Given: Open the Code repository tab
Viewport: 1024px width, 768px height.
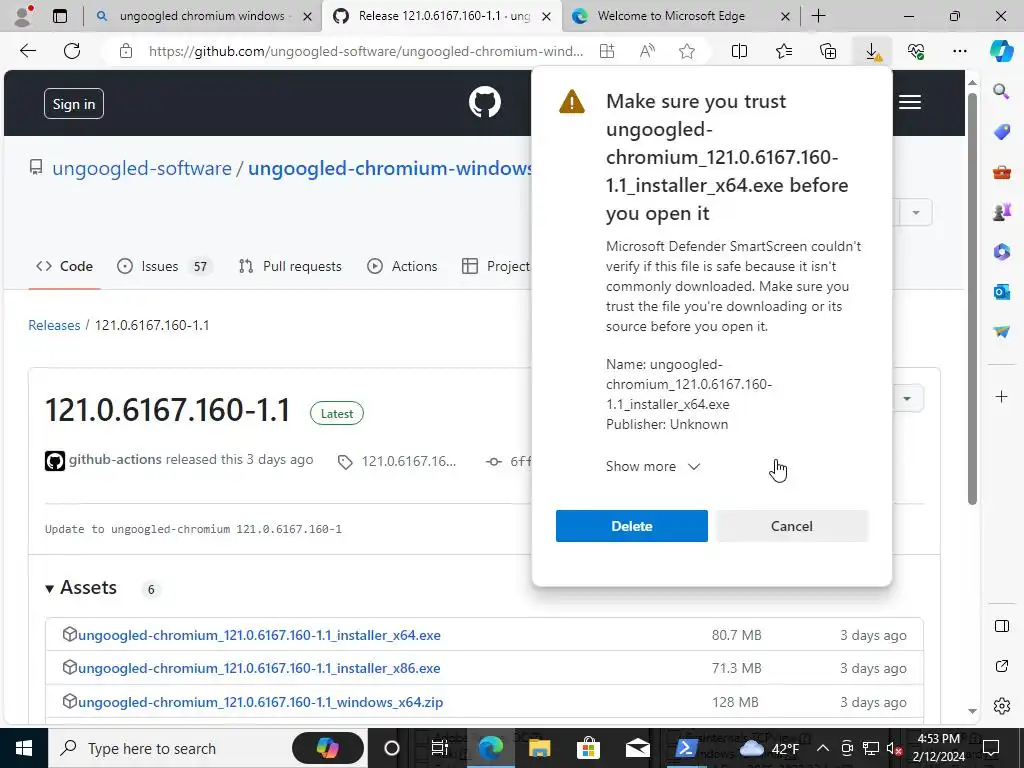Looking at the screenshot, I should (x=64, y=266).
